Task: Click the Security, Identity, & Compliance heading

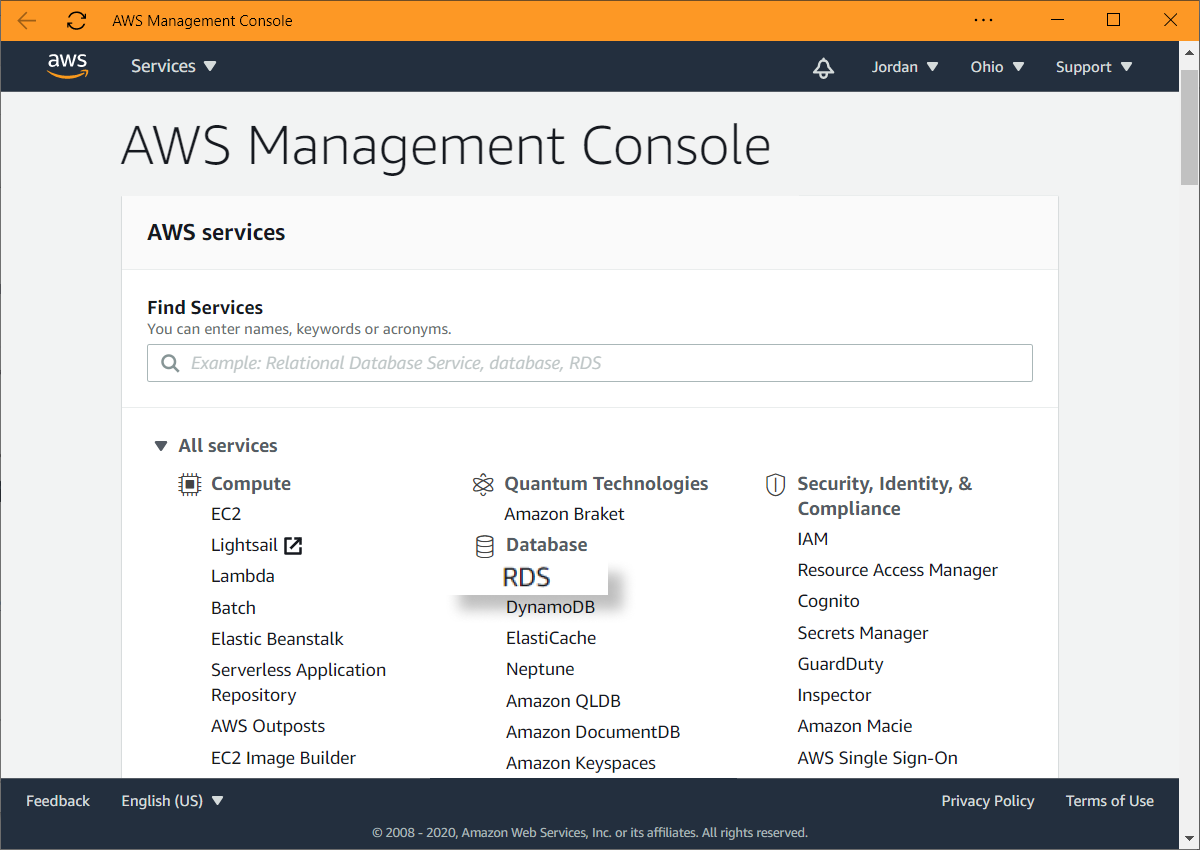Action: 885,496
